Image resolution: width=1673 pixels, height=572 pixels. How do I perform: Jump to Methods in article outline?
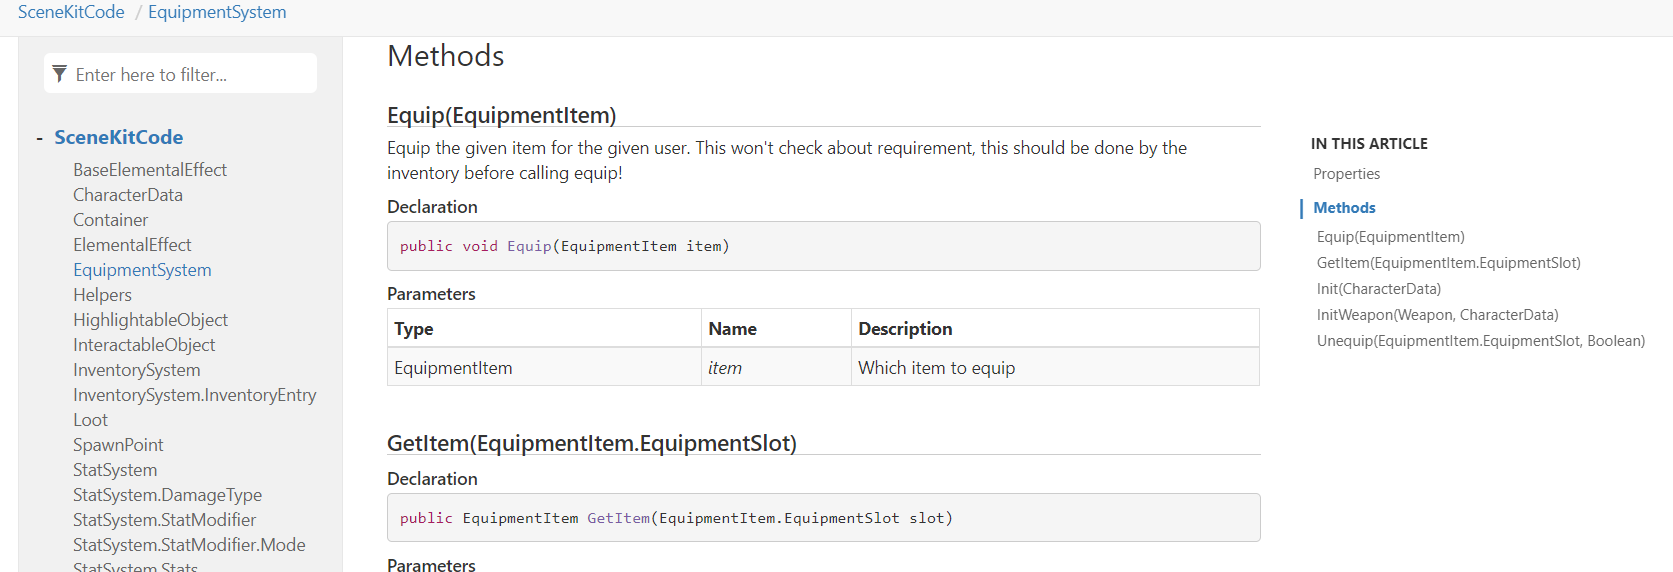click(x=1344, y=208)
